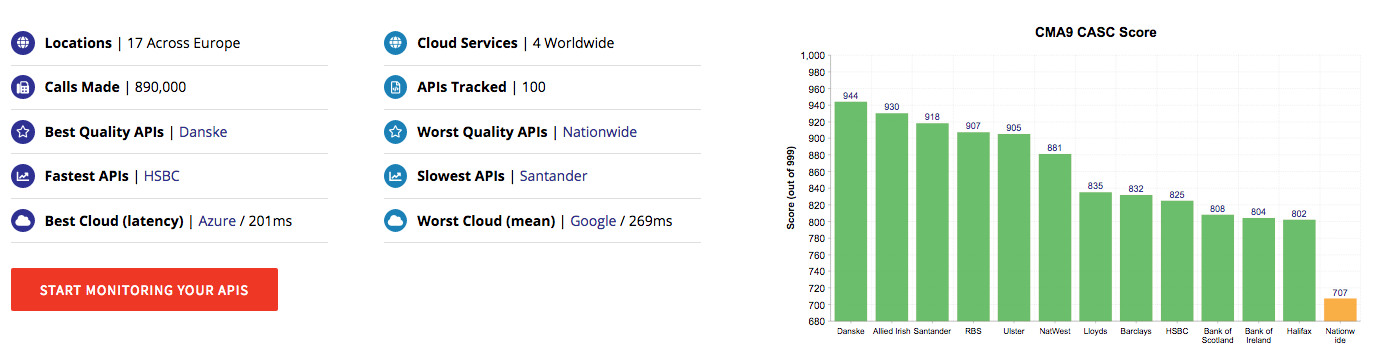Open the Azure link for best cloud latency
The width and height of the screenshot is (1375, 360).
(x=217, y=220)
